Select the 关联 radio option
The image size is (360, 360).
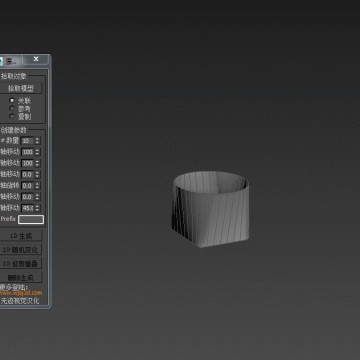12,100
